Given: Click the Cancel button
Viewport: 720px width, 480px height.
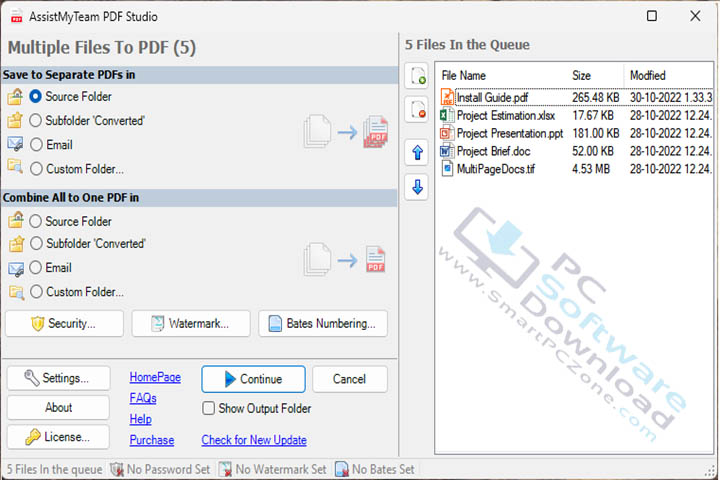Looking at the screenshot, I should 350,379.
